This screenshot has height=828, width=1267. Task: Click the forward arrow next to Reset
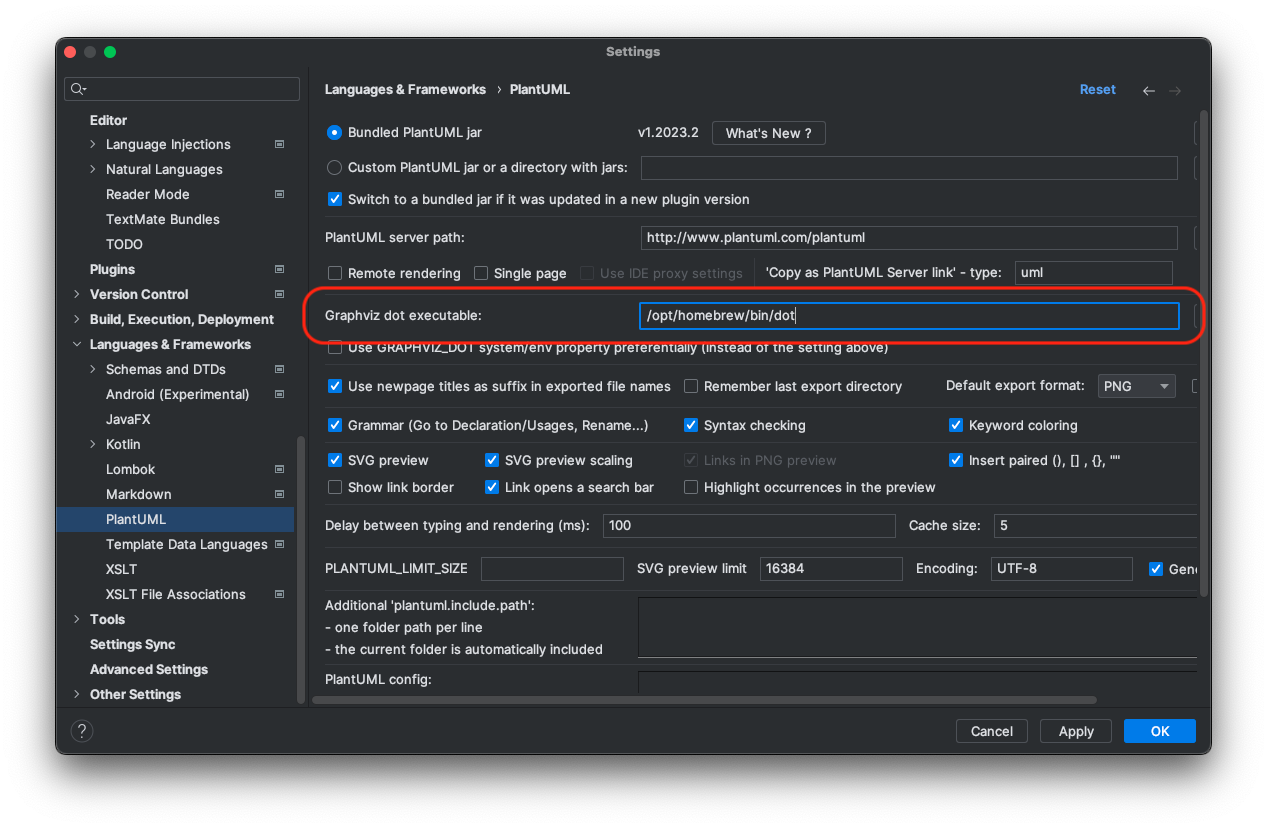pos(1175,91)
